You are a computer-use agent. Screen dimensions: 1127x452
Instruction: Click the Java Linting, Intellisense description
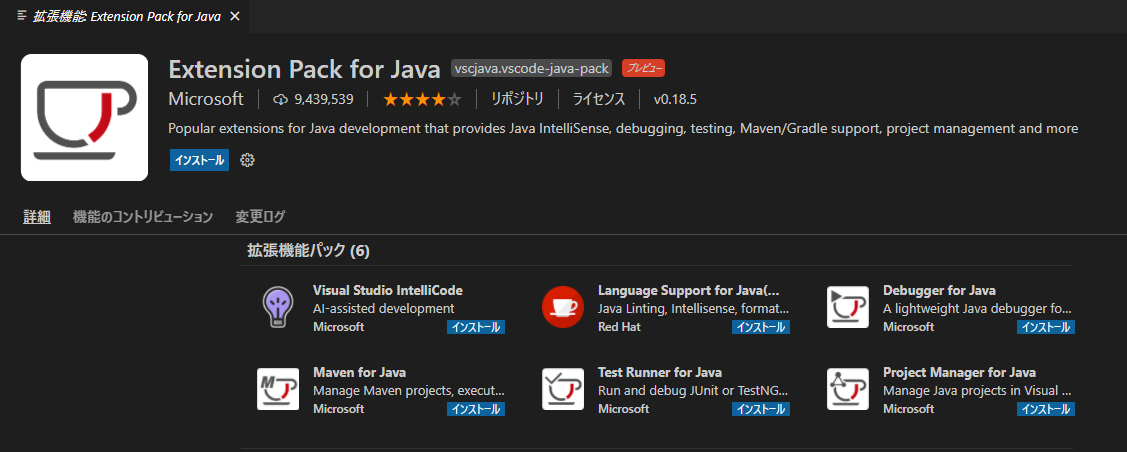coord(694,308)
